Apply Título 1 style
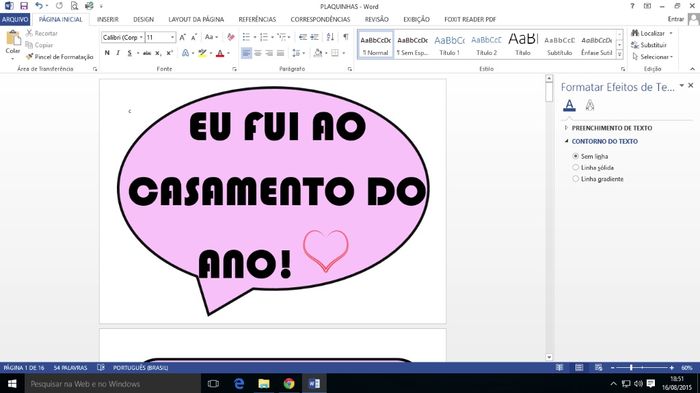 point(449,44)
